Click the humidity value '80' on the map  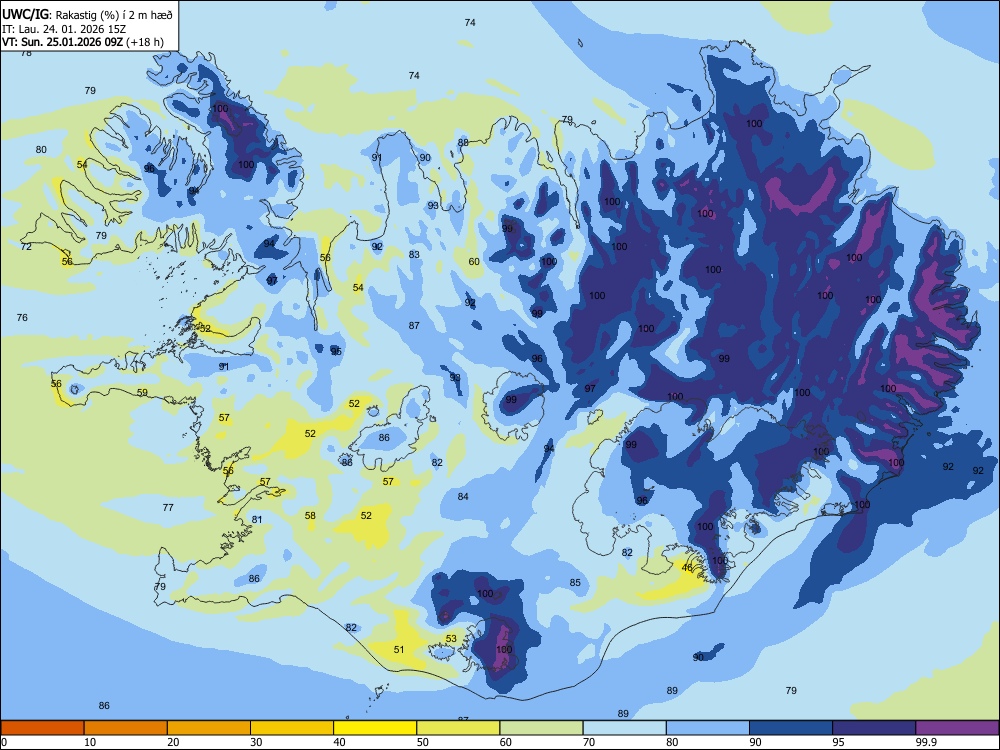point(41,149)
